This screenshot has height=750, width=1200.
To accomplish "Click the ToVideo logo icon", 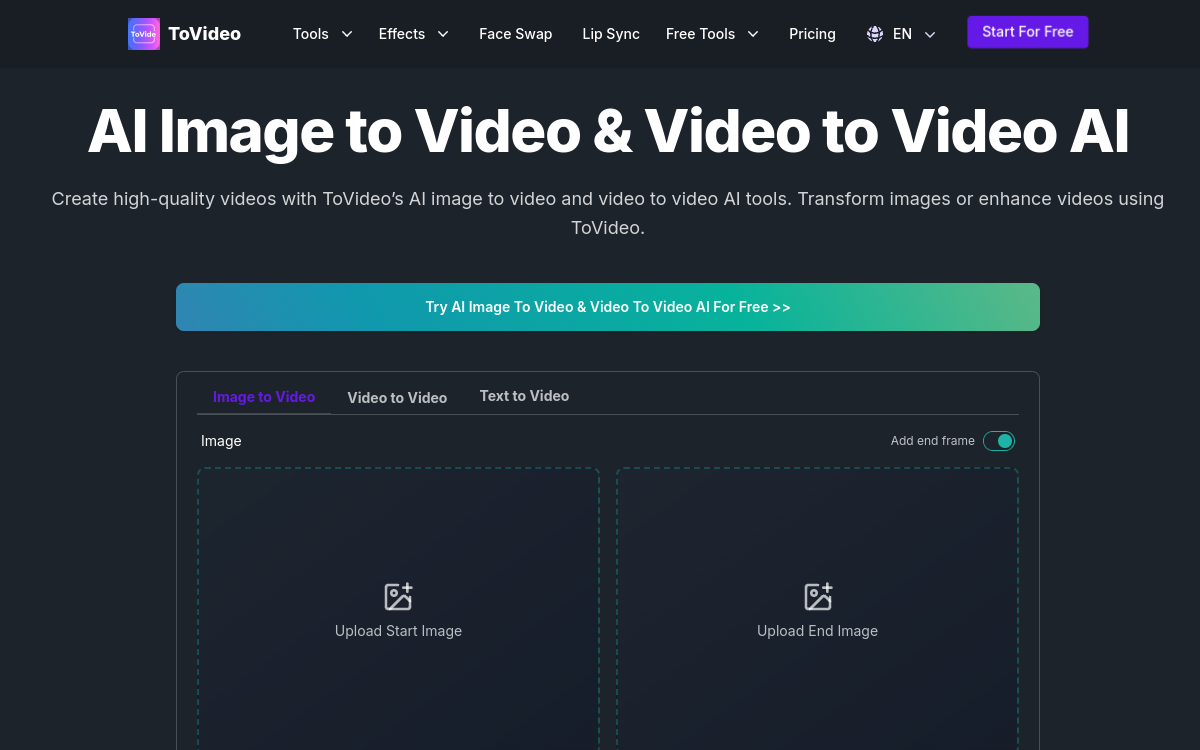I will [x=144, y=34].
